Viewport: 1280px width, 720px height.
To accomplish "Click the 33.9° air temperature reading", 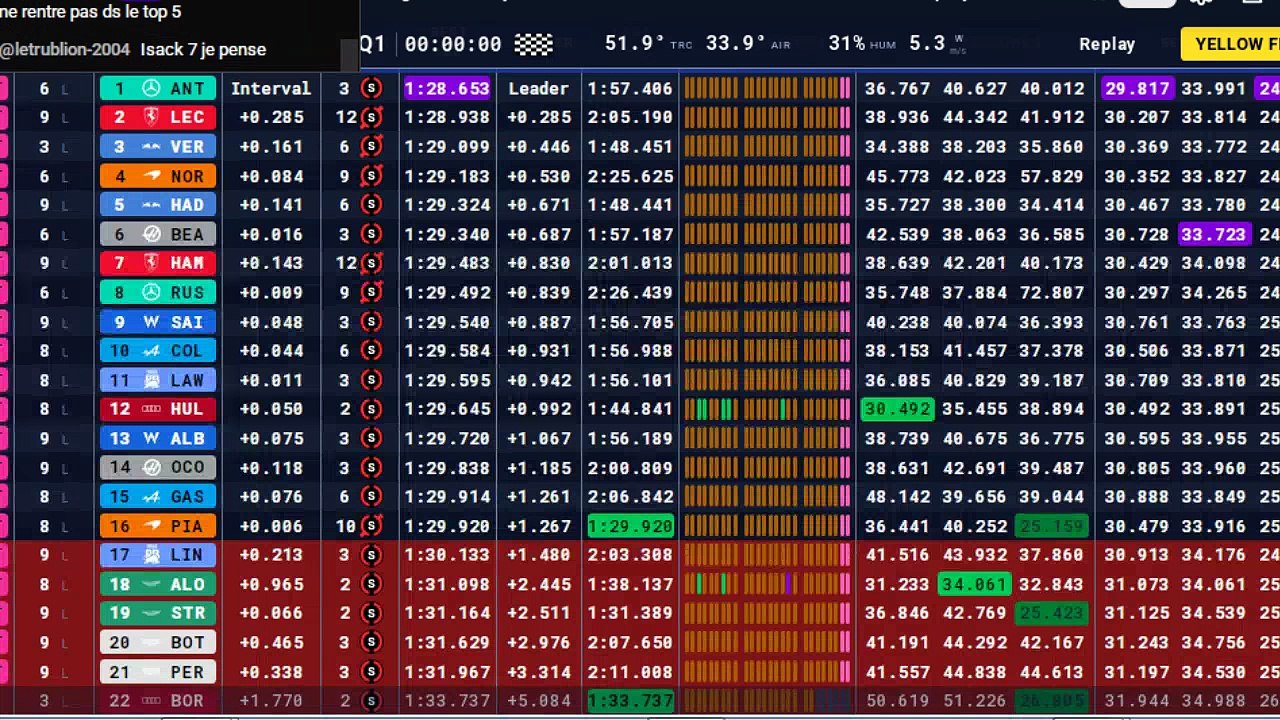I will [x=735, y=44].
